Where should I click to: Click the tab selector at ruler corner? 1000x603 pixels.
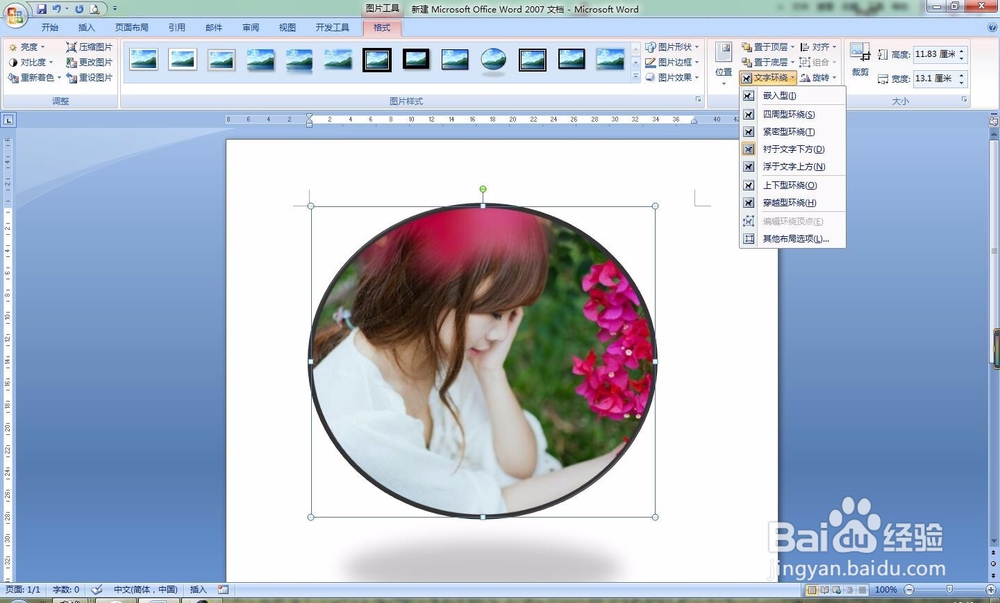pos(8,120)
